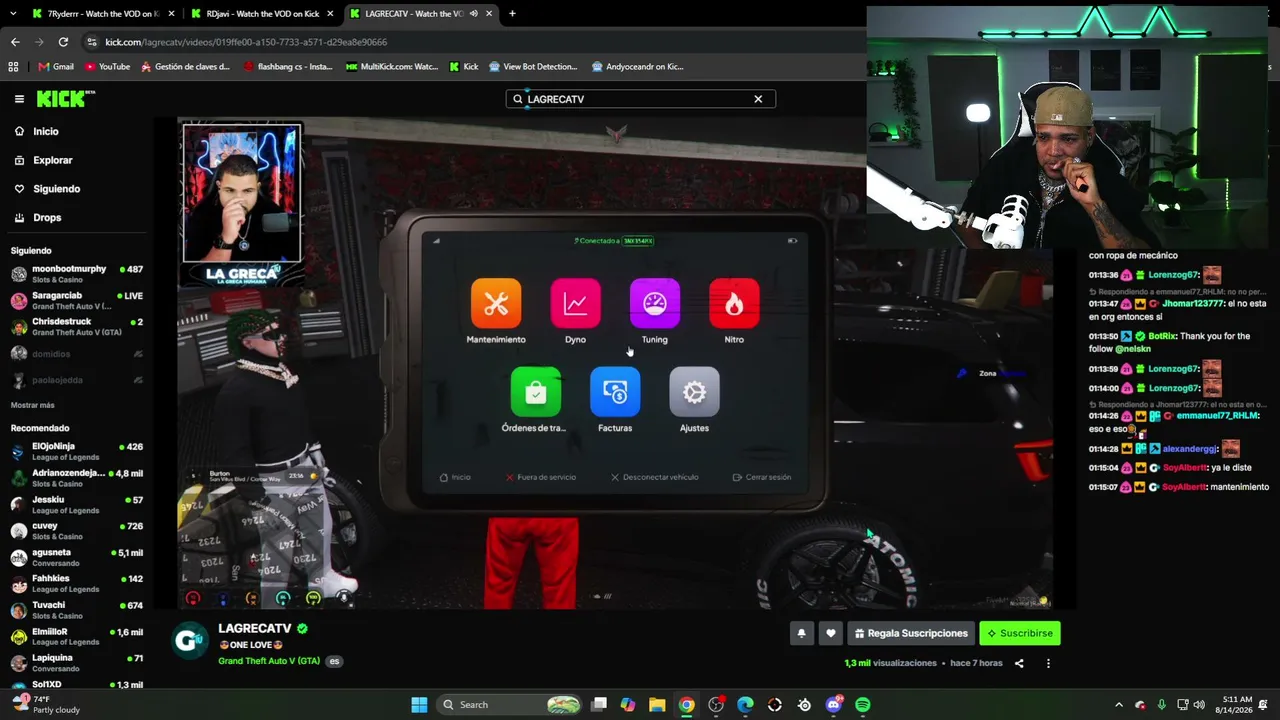The height and width of the screenshot is (720, 1280).
Task: Open Spotify from the taskbar
Action: 863,705
